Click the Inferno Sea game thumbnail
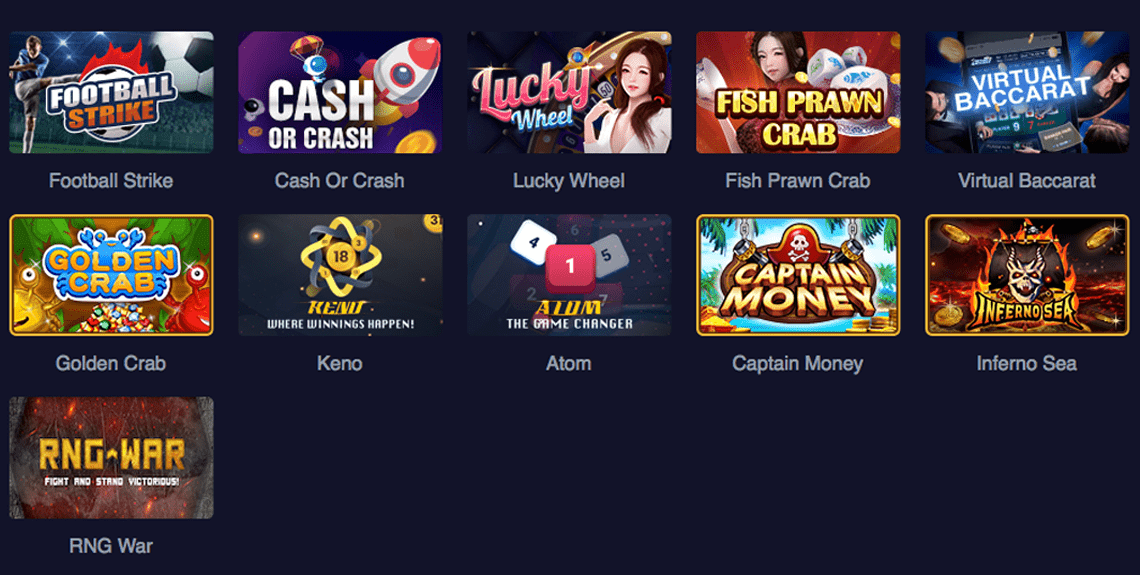The width and height of the screenshot is (1140, 575). pyautogui.click(x=1027, y=275)
